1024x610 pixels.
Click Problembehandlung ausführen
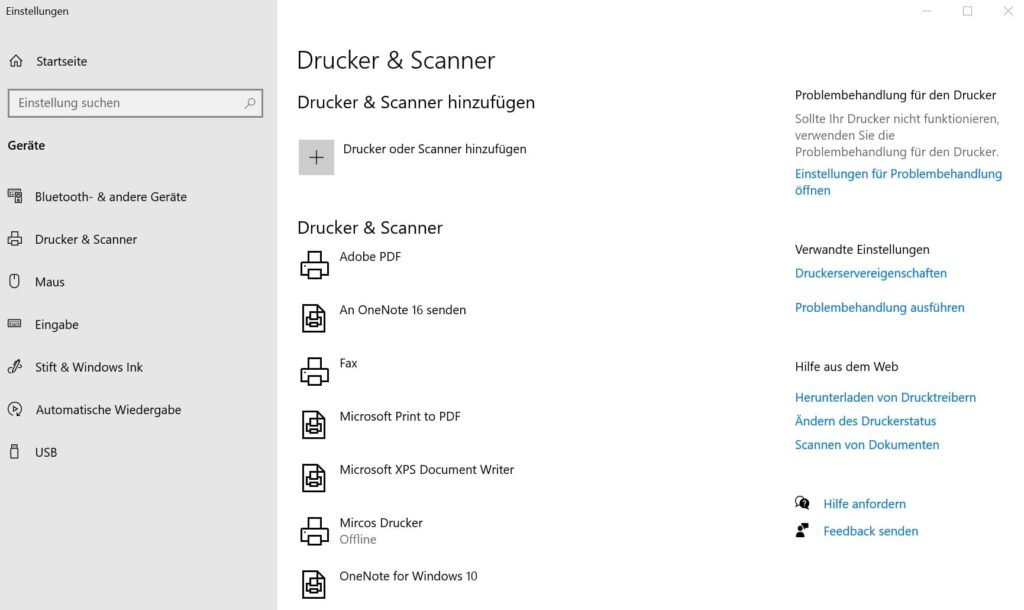[880, 307]
